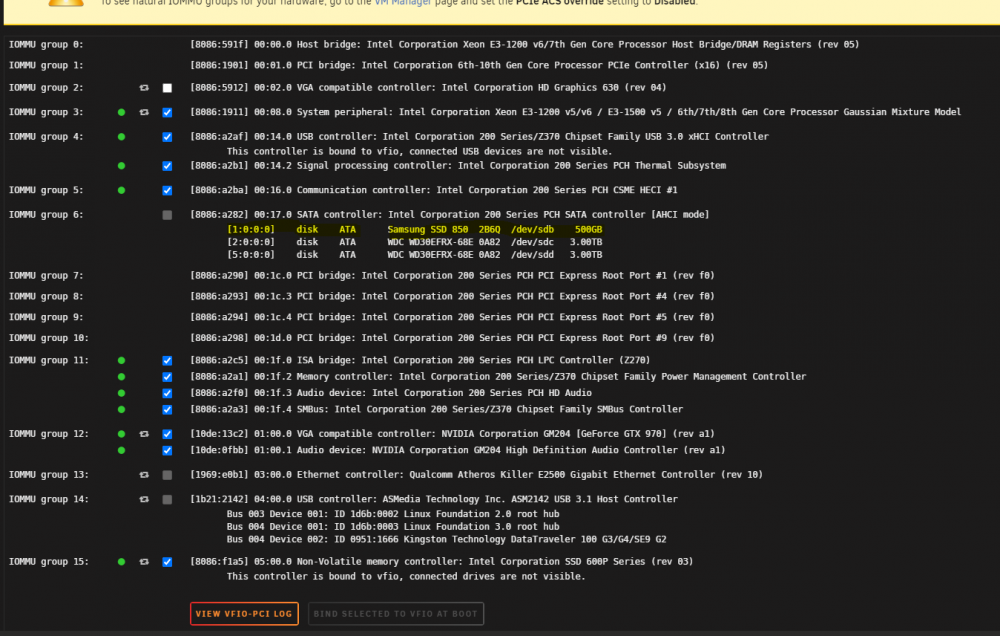Click reset icon beside Killer E2500 Ethernet
This screenshot has height=636, width=1000.
click(144, 475)
